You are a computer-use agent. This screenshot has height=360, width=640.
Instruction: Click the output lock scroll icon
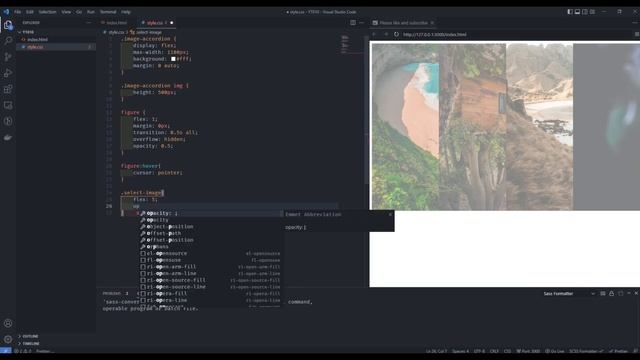click(x=611, y=293)
